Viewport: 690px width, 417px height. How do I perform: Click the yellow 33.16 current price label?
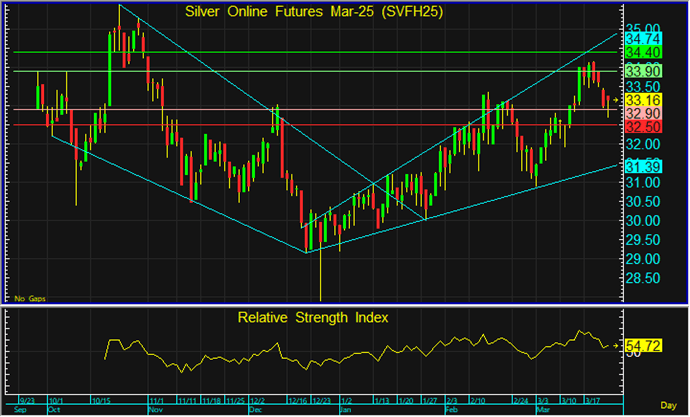click(640, 100)
